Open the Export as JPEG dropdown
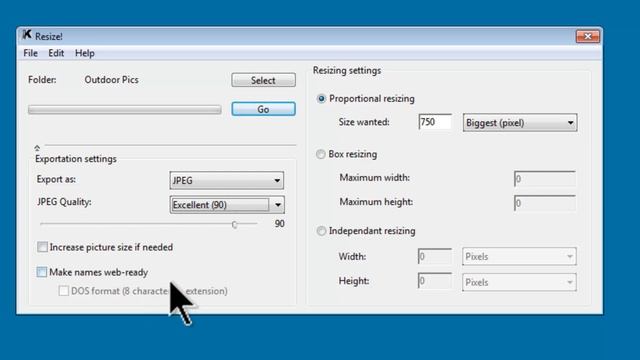This screenshot has width=640, height=360. tap(227, 180)
